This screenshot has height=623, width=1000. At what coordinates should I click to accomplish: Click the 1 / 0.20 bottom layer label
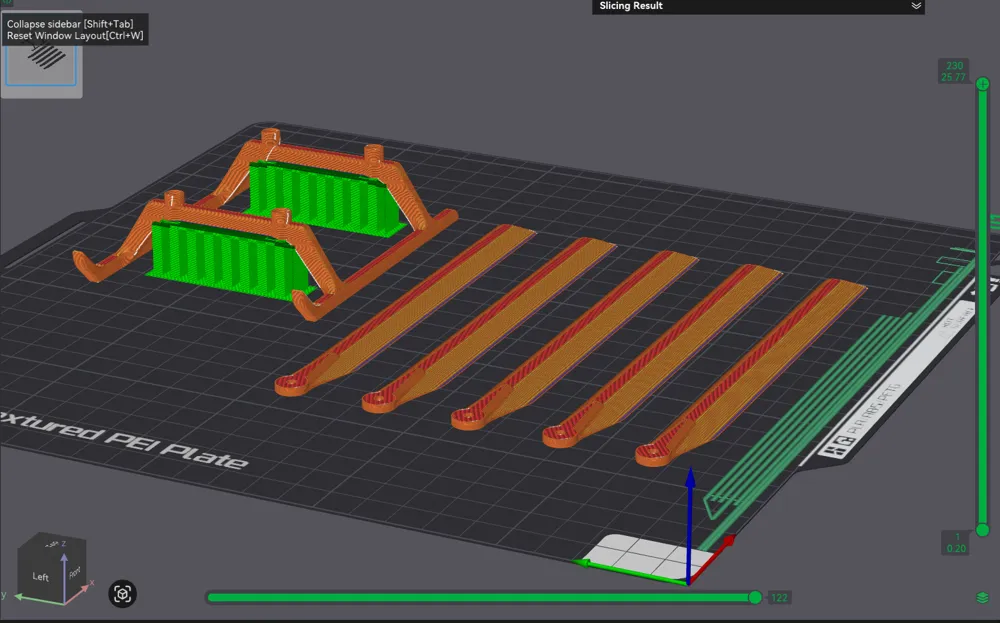pyautogui.click(x=956, y=543)
